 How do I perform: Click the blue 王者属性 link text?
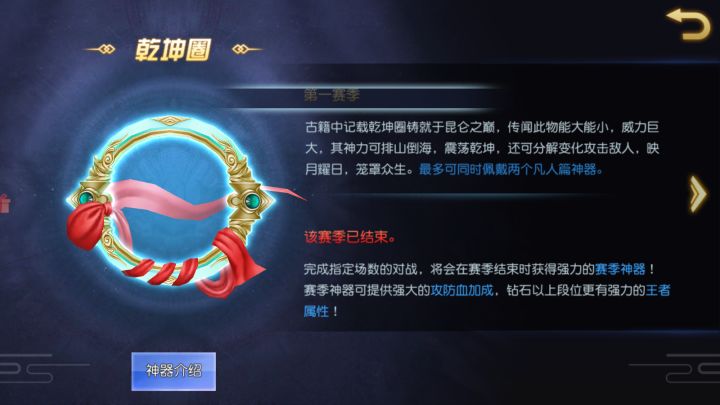click(x=658, y=290)
